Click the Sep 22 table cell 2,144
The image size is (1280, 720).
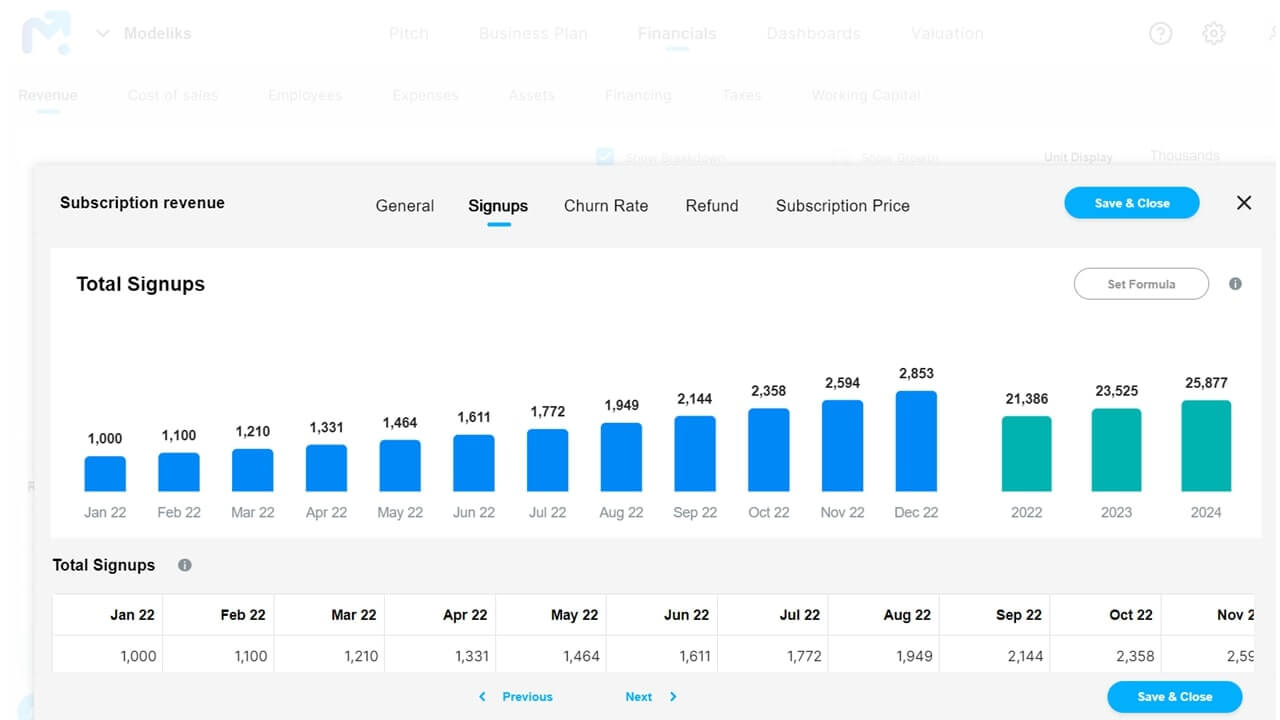[x=995, y=656]
